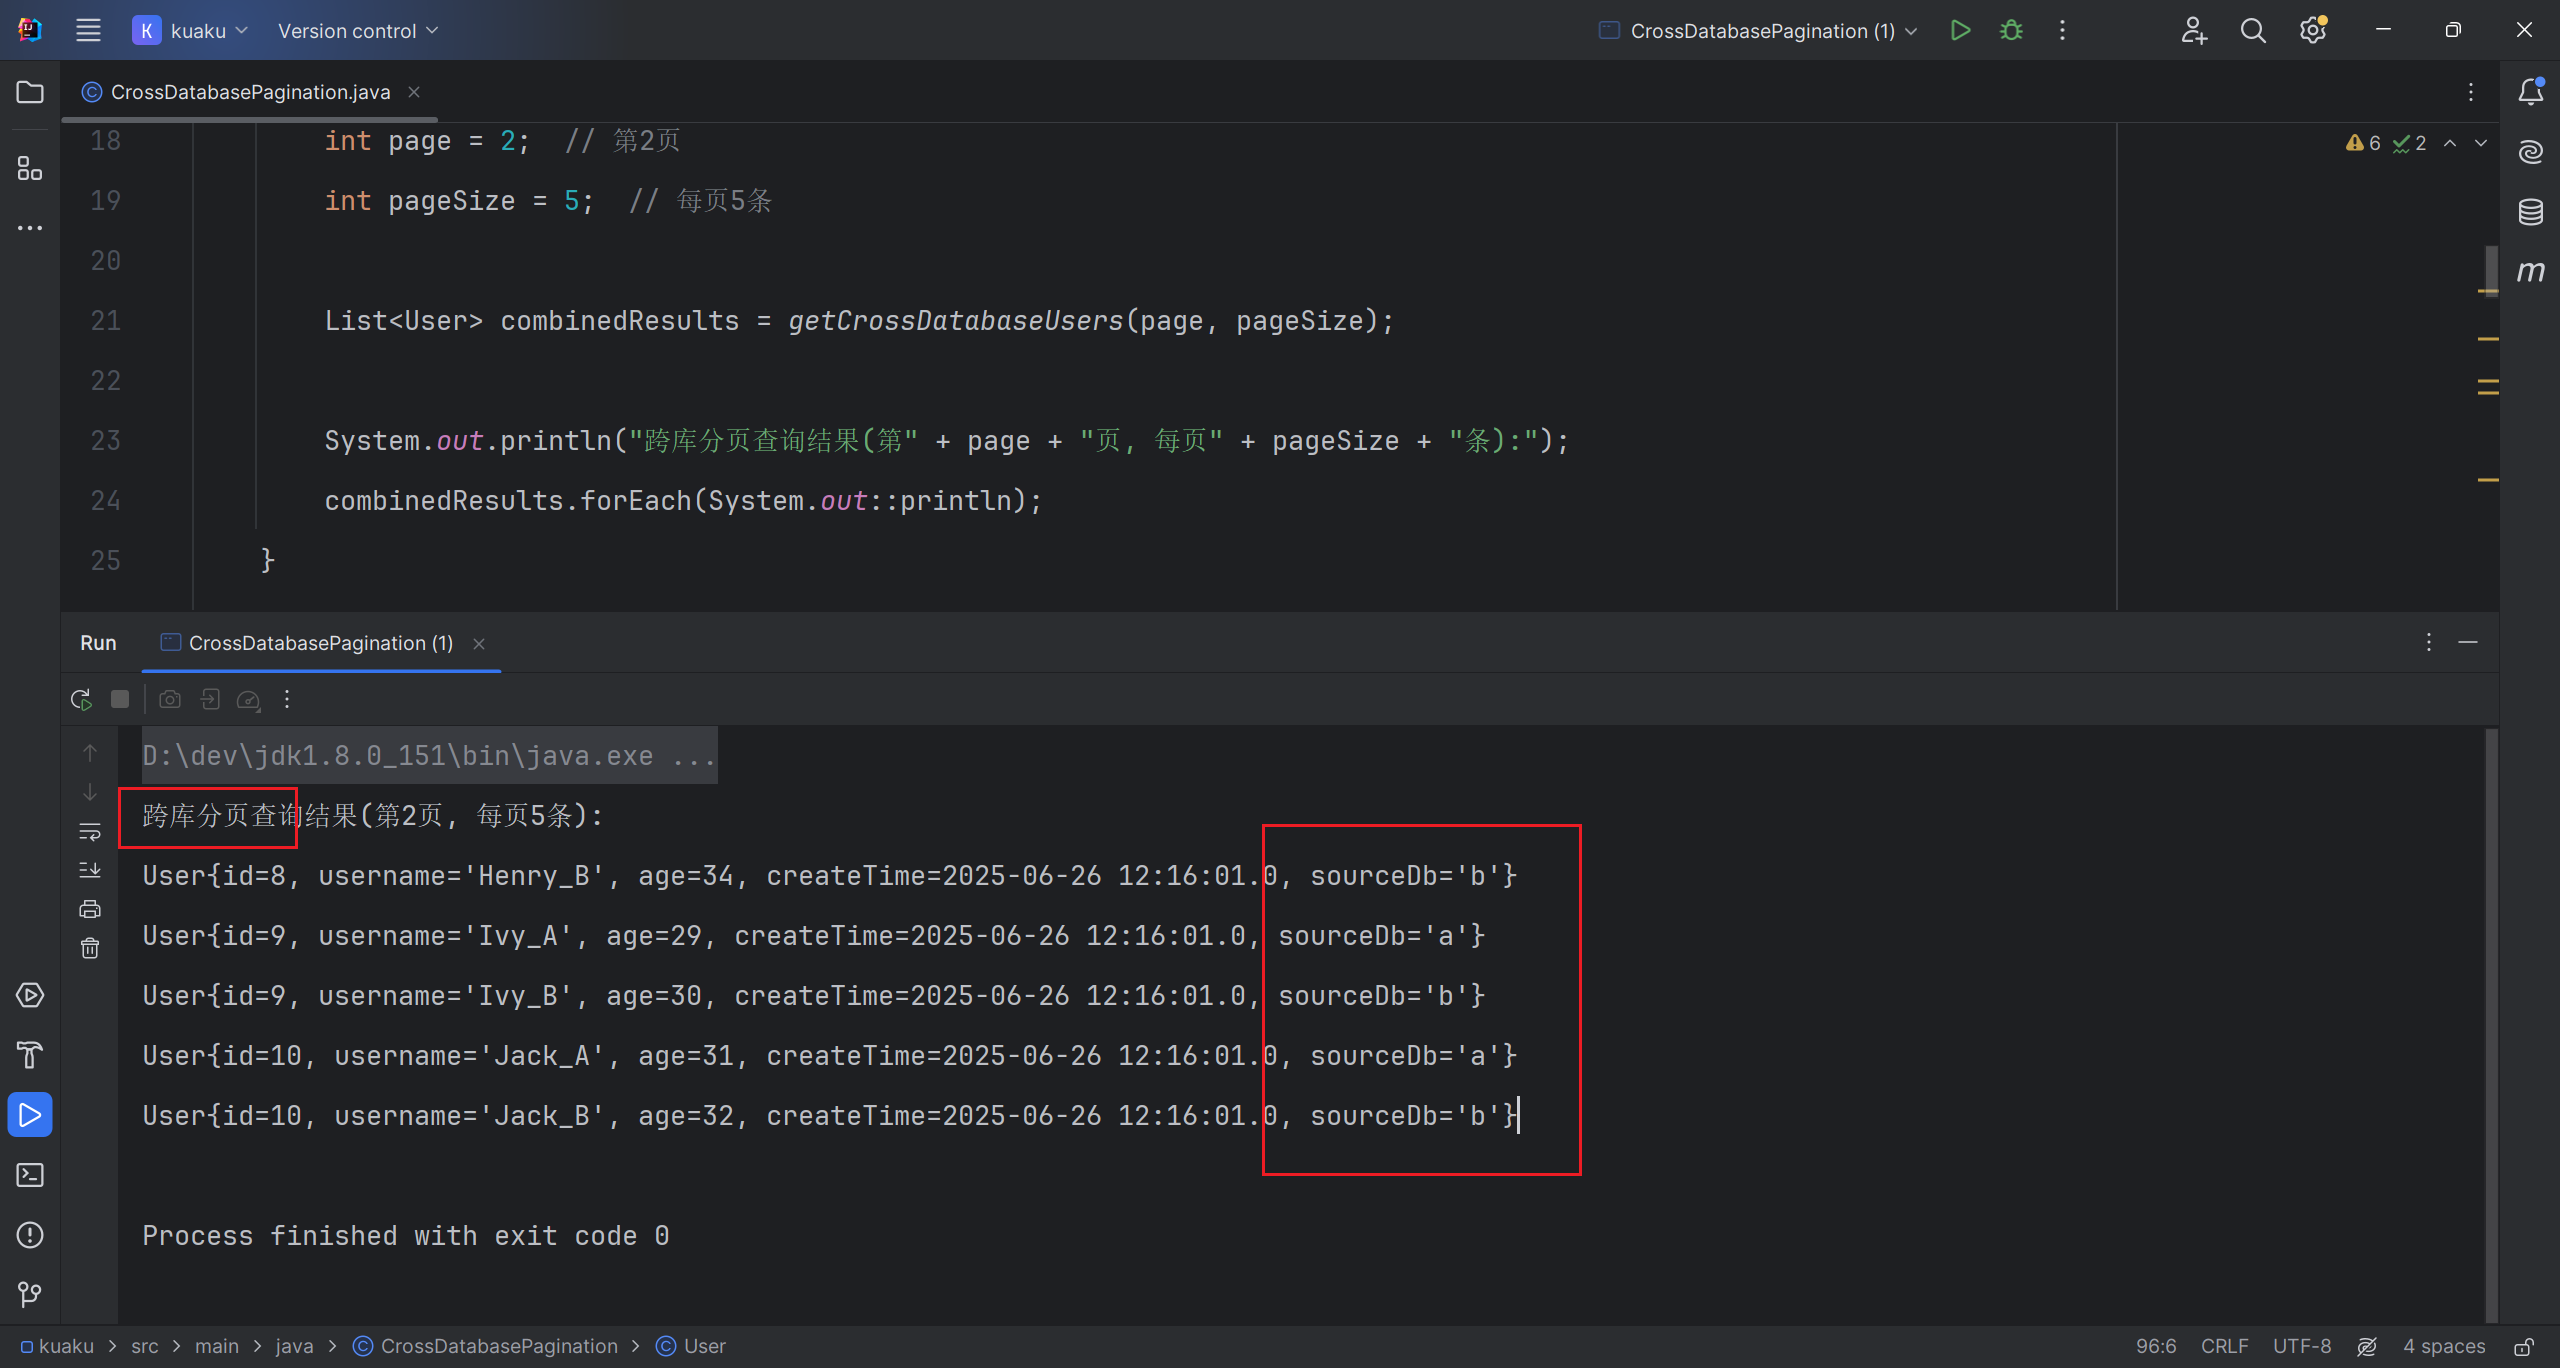Select the CrossDatabasePagination.java editor tab
The height and width of the screenshot is (1368, 2560).
click(250, 92)
